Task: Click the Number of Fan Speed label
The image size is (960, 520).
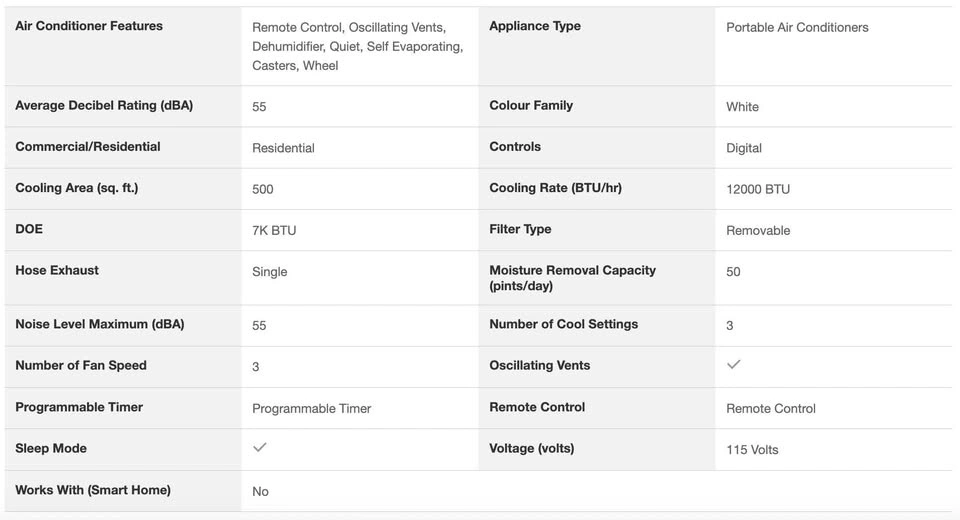Action: tap(81, 365)
